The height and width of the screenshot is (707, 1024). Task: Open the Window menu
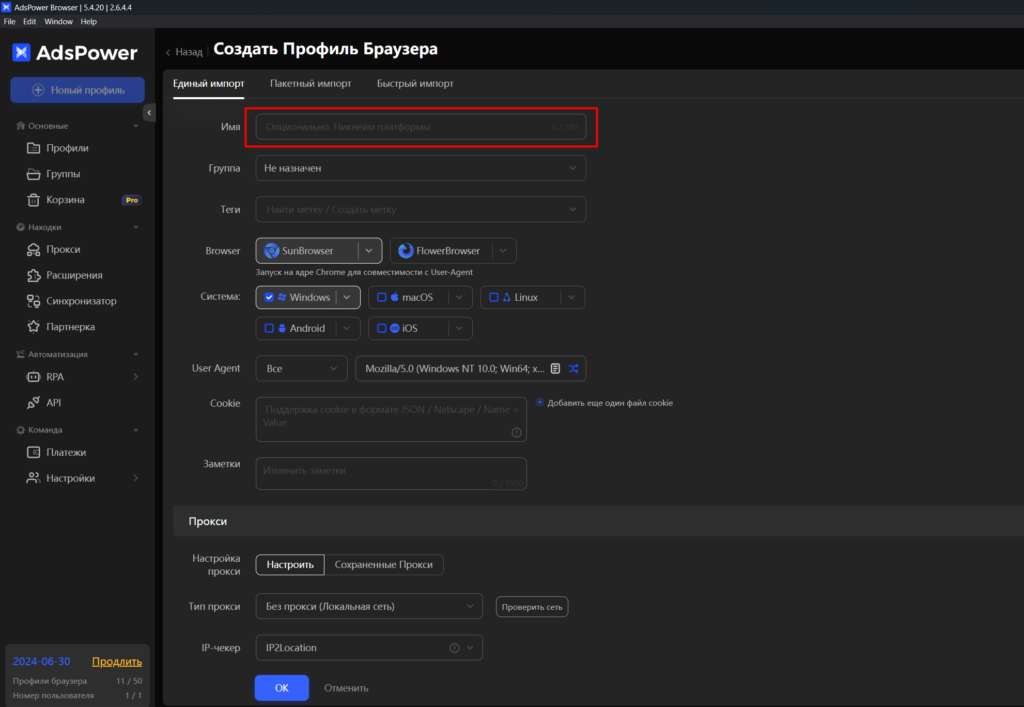click(59, 21)
